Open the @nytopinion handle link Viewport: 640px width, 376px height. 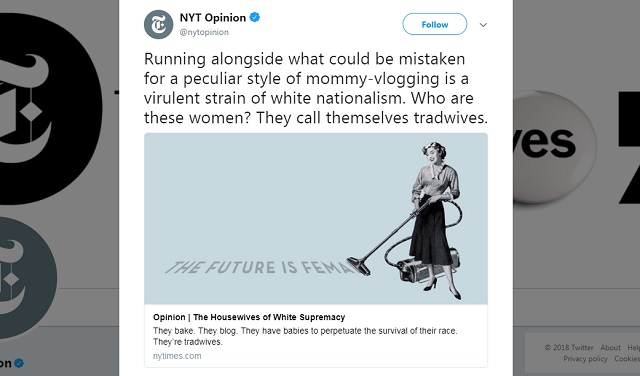tap(204, 32)
